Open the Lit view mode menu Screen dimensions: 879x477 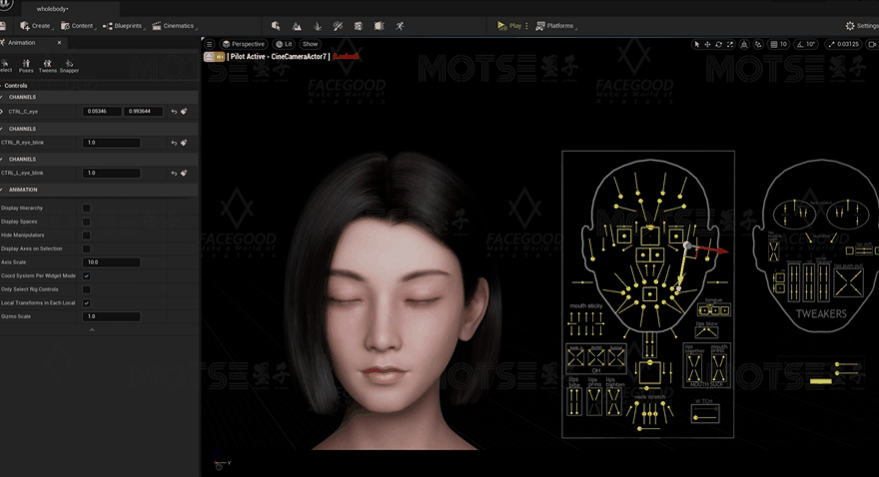click(x=284, y=44)
